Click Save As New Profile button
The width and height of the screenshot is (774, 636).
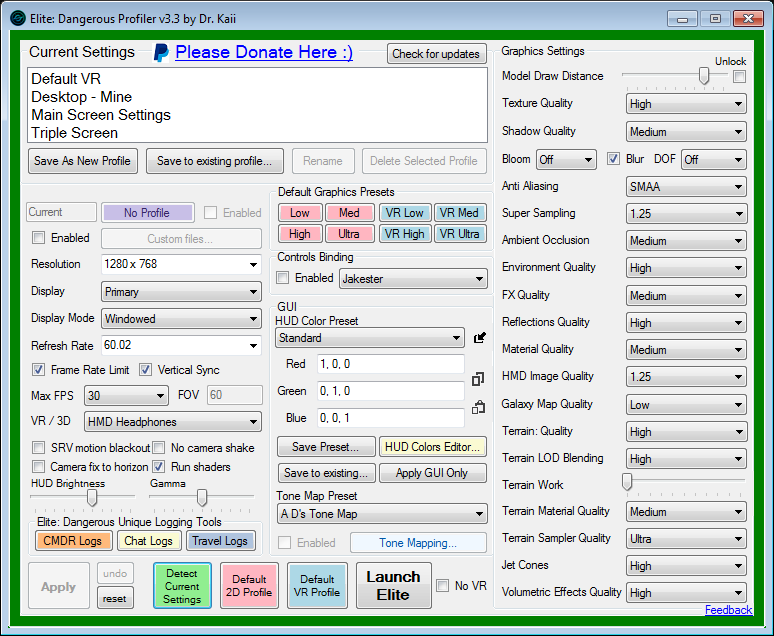coord(82,161)
